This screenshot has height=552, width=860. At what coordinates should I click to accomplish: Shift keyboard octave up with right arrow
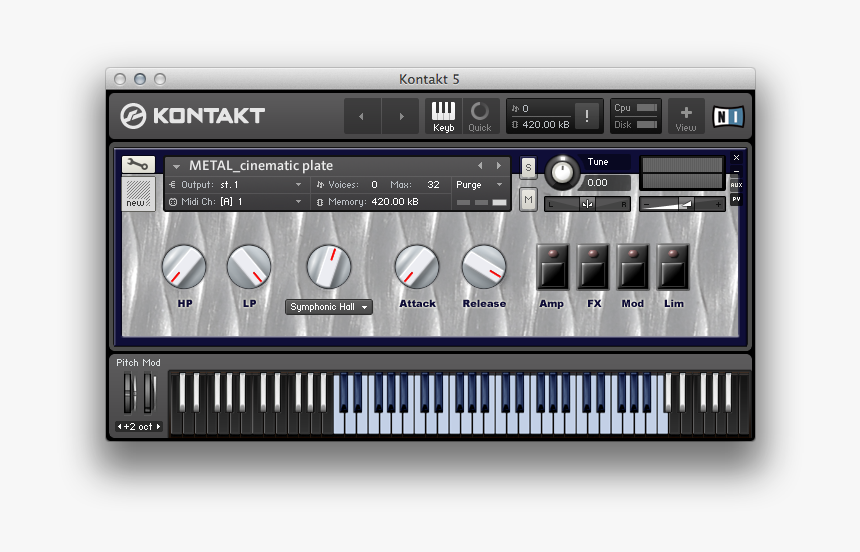(159, 426)
